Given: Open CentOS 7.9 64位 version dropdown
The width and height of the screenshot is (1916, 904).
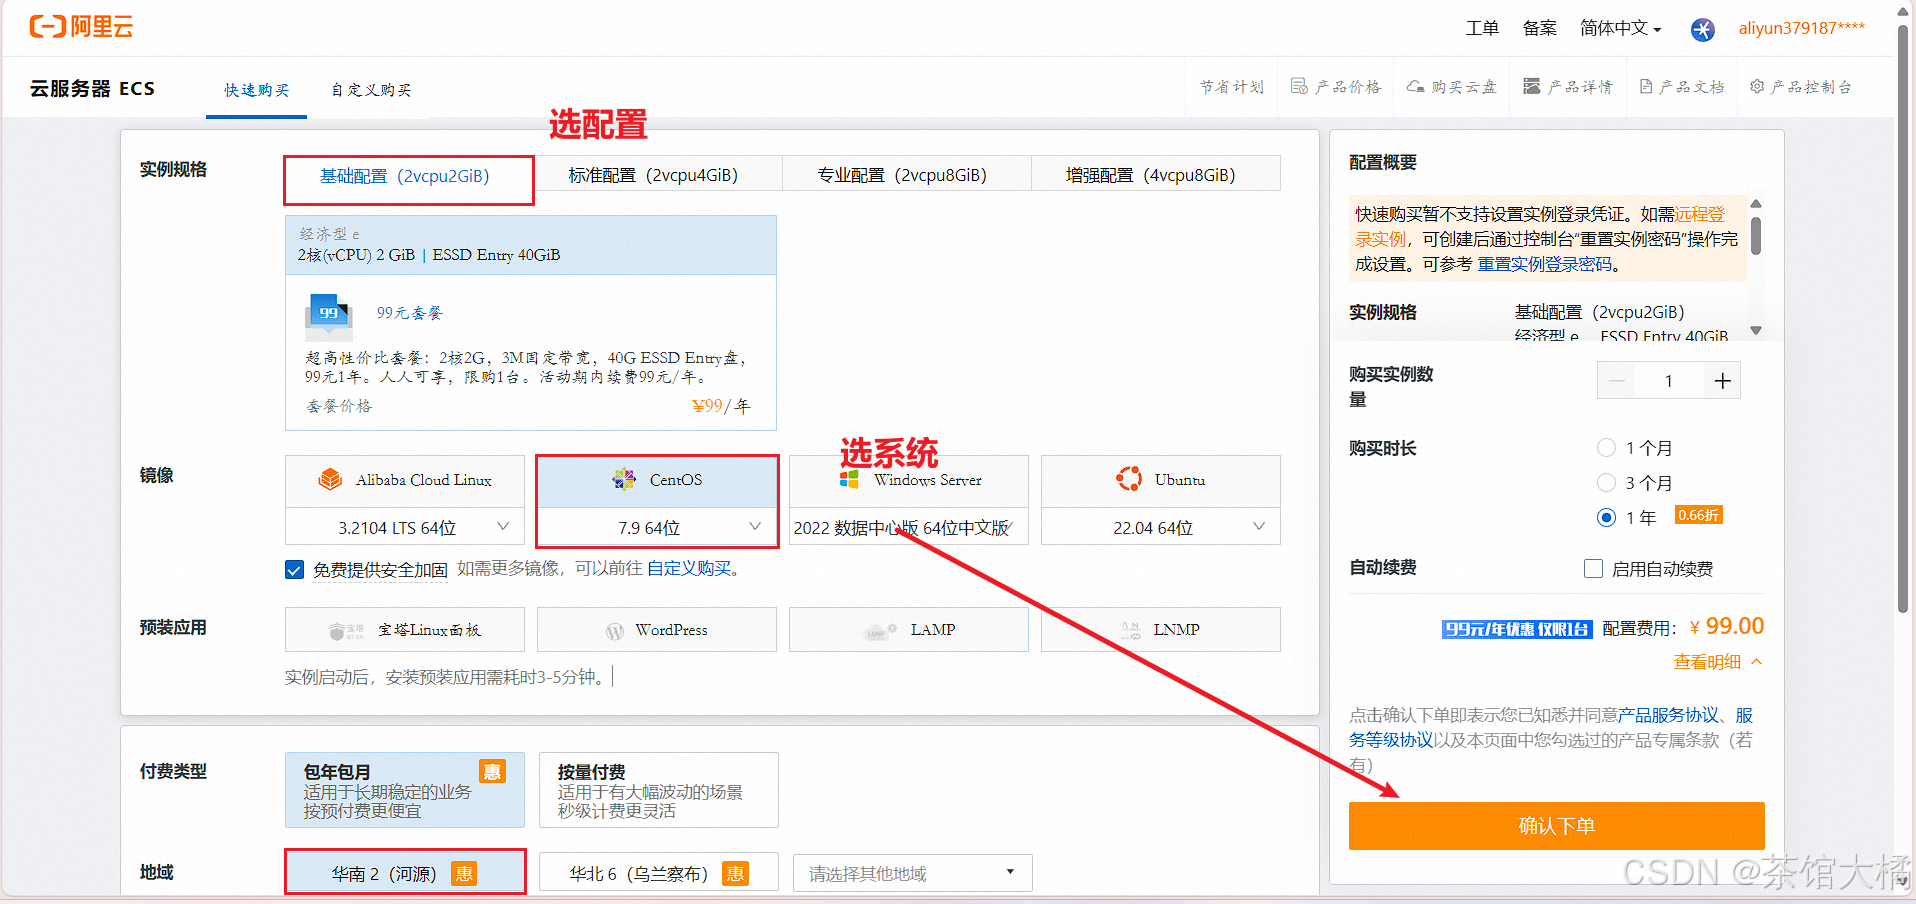Looking at the screenshot, I should click(x=657, y=527).
